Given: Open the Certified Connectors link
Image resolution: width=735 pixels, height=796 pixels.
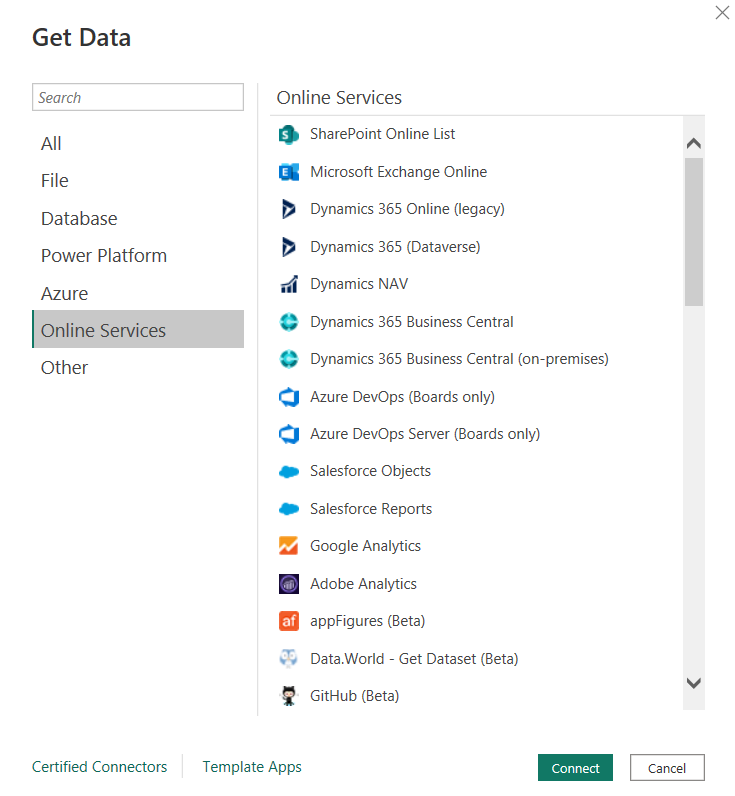Looking at the screenshot, I should (100, 767).
